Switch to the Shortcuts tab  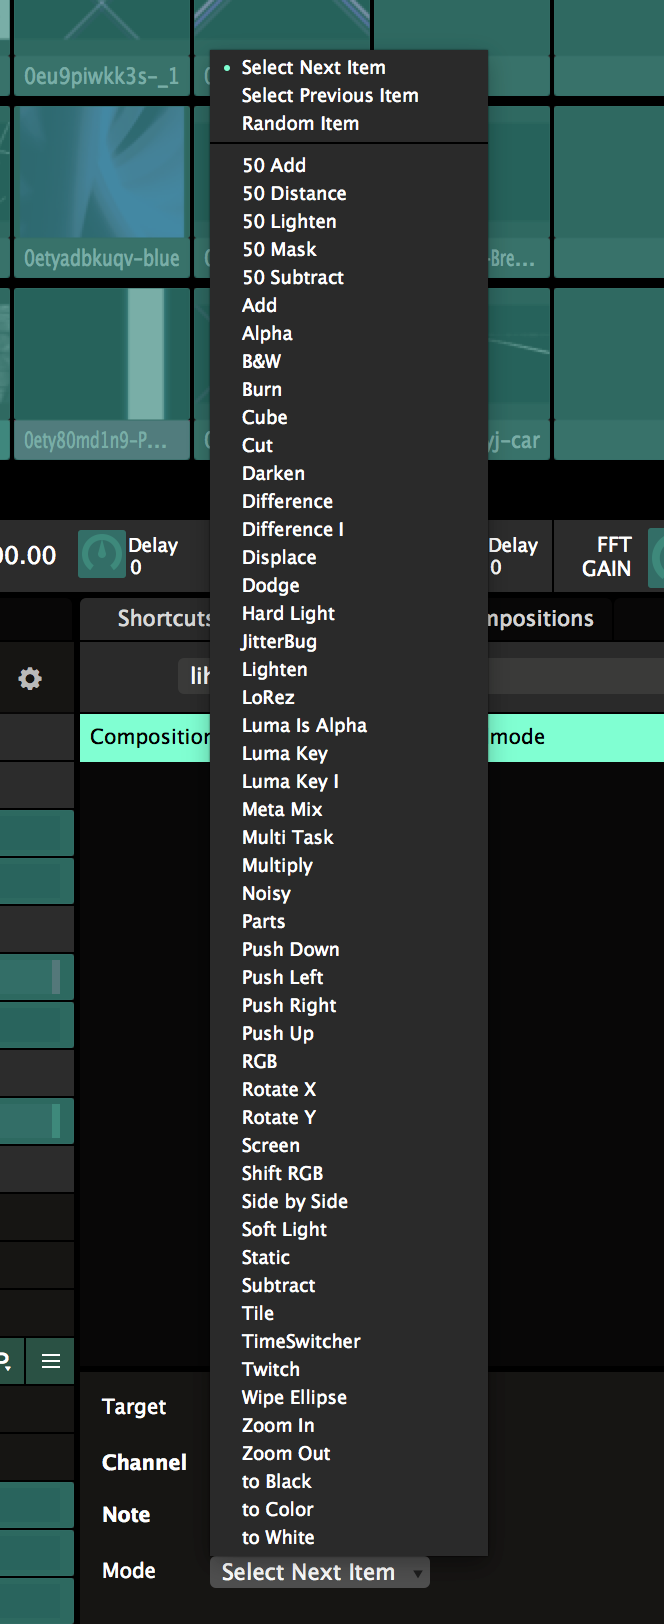[160, 619]
